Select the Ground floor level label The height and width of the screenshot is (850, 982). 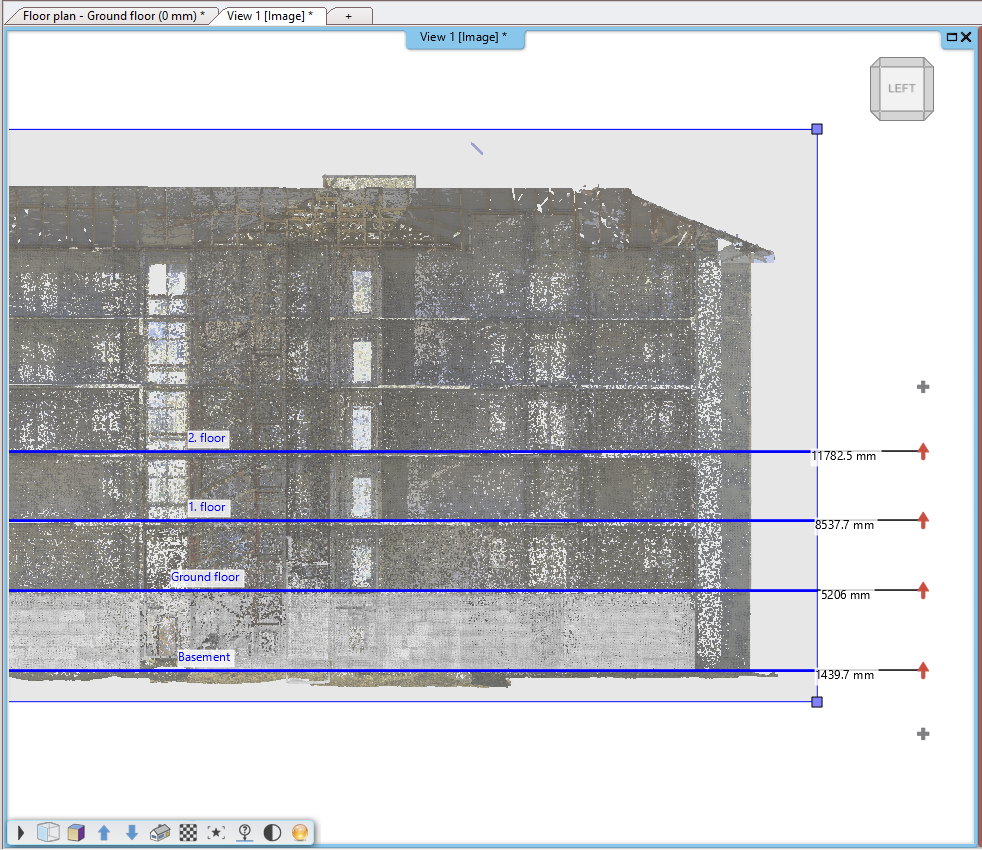click(205, 577)
